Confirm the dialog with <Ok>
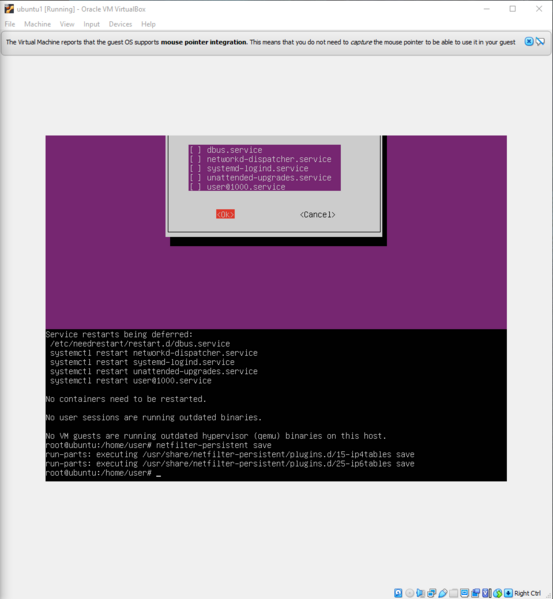 [225, 214]
